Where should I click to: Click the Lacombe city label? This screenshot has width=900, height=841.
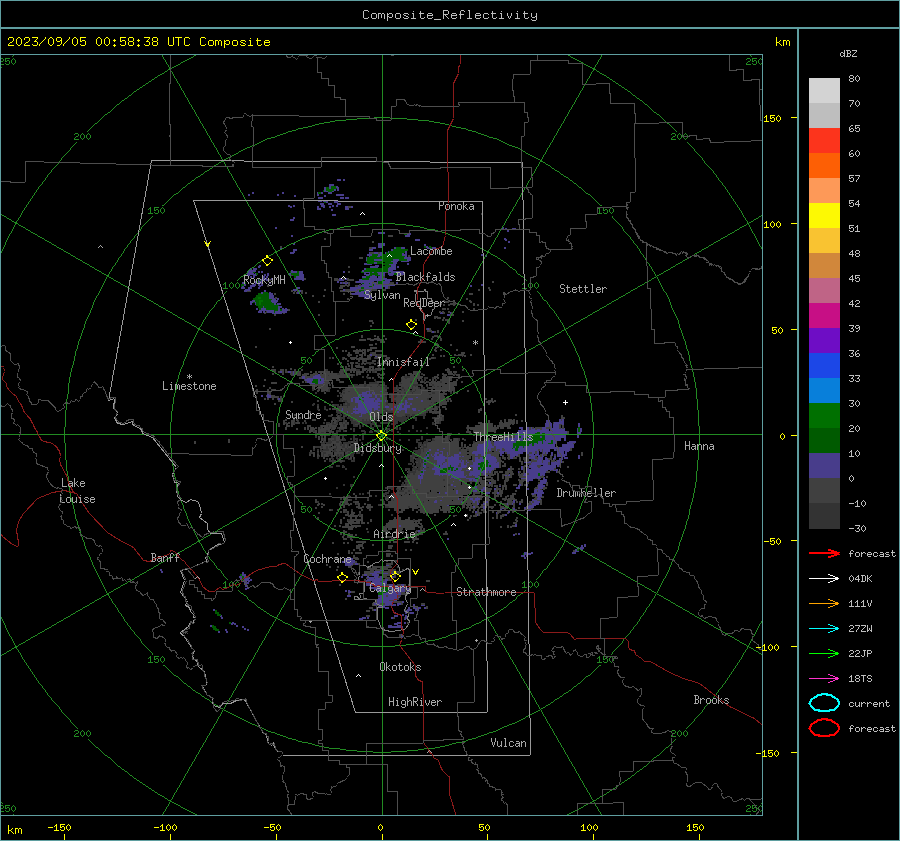(431, 251)
